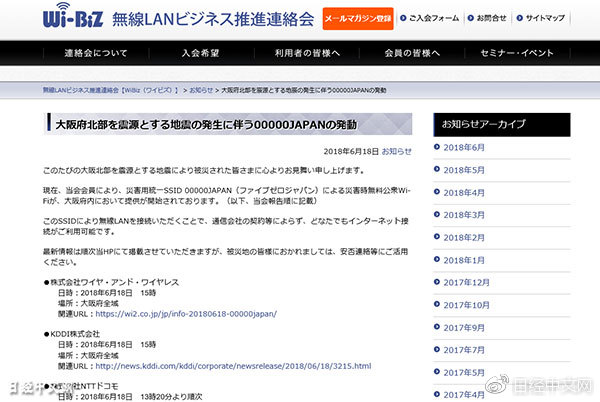Image resolution: width=600 pixels, height=402 pixels.
Task: Click the お知らせアーカイブ sidebar heading
Action: tap(502, 124)
